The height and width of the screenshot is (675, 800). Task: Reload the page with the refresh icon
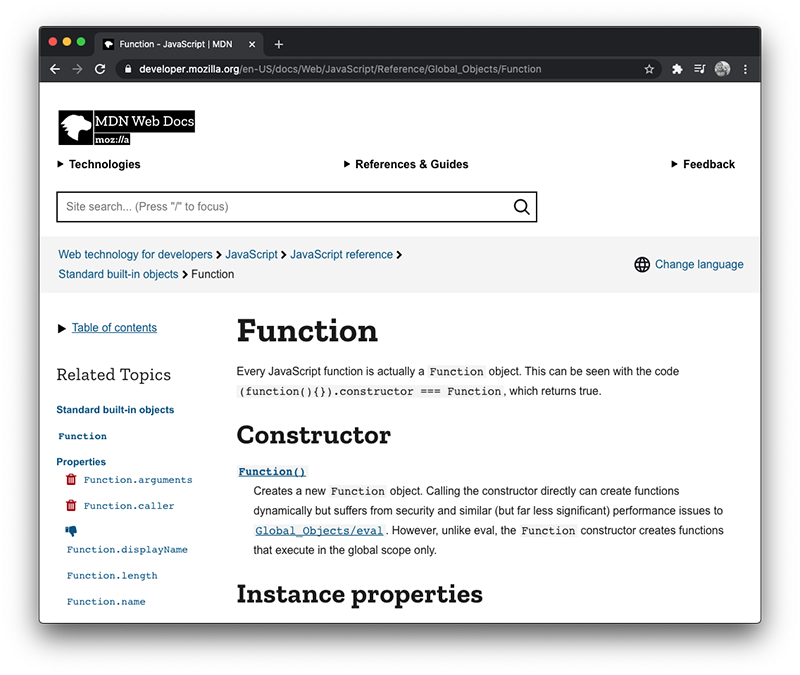[x=100, y=69]
